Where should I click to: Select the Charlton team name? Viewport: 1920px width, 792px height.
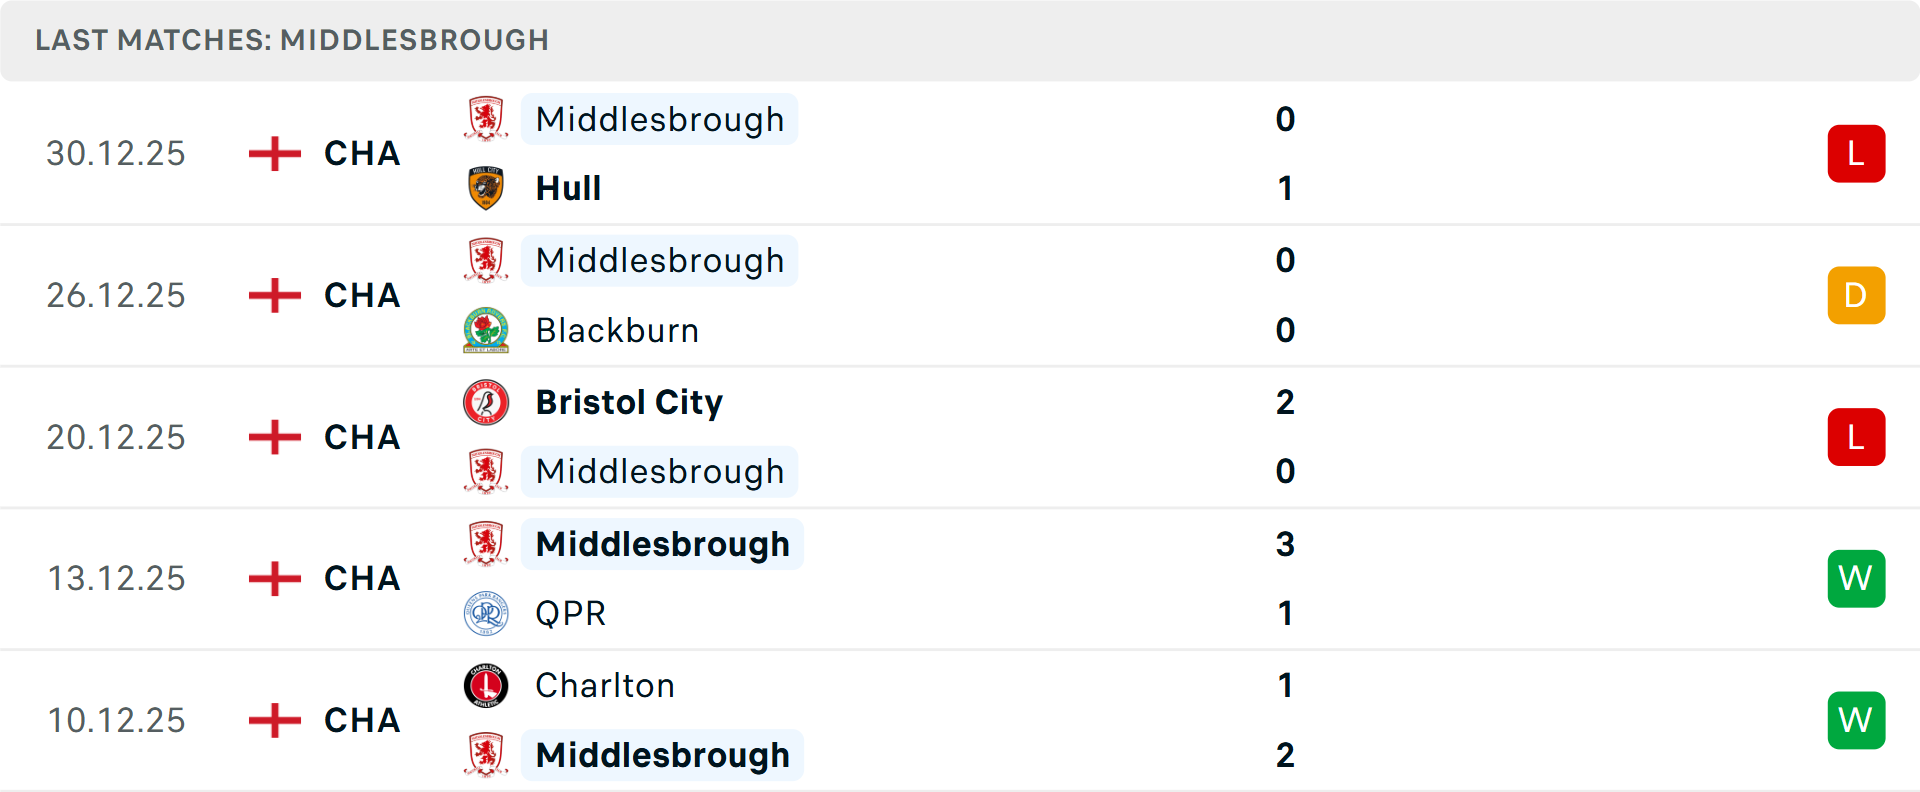(605, 685)
